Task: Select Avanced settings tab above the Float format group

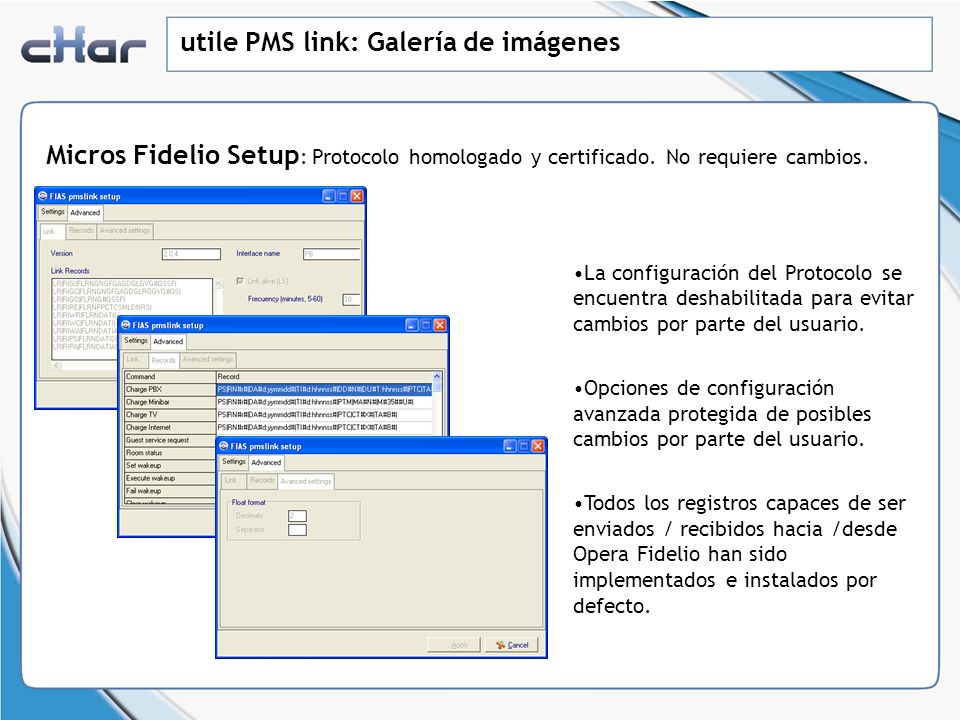Action: [306, 482]
